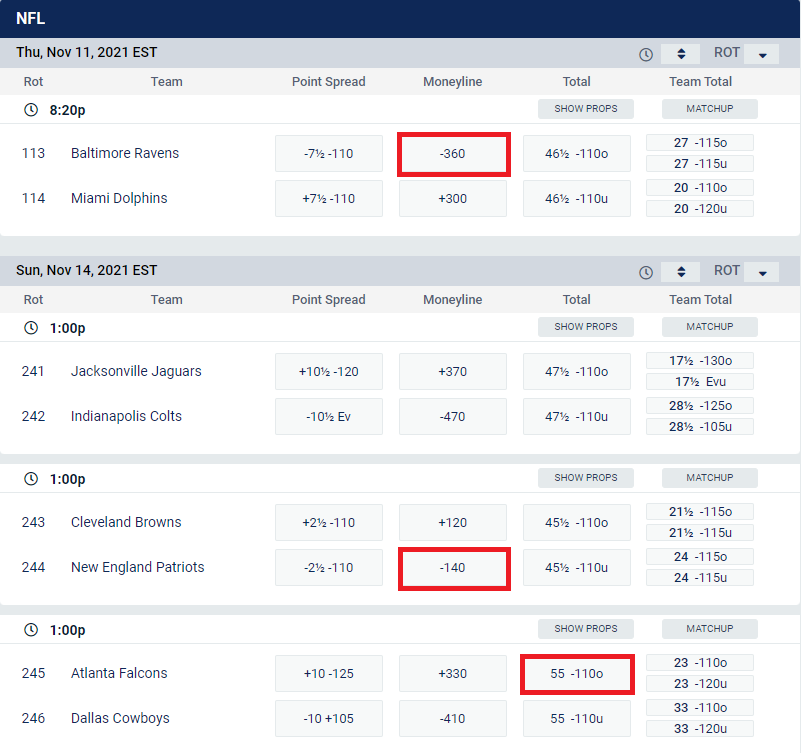The image size is (801, 753).
Task: Select Browns +2½ -110 point spread
Action: 328,523
